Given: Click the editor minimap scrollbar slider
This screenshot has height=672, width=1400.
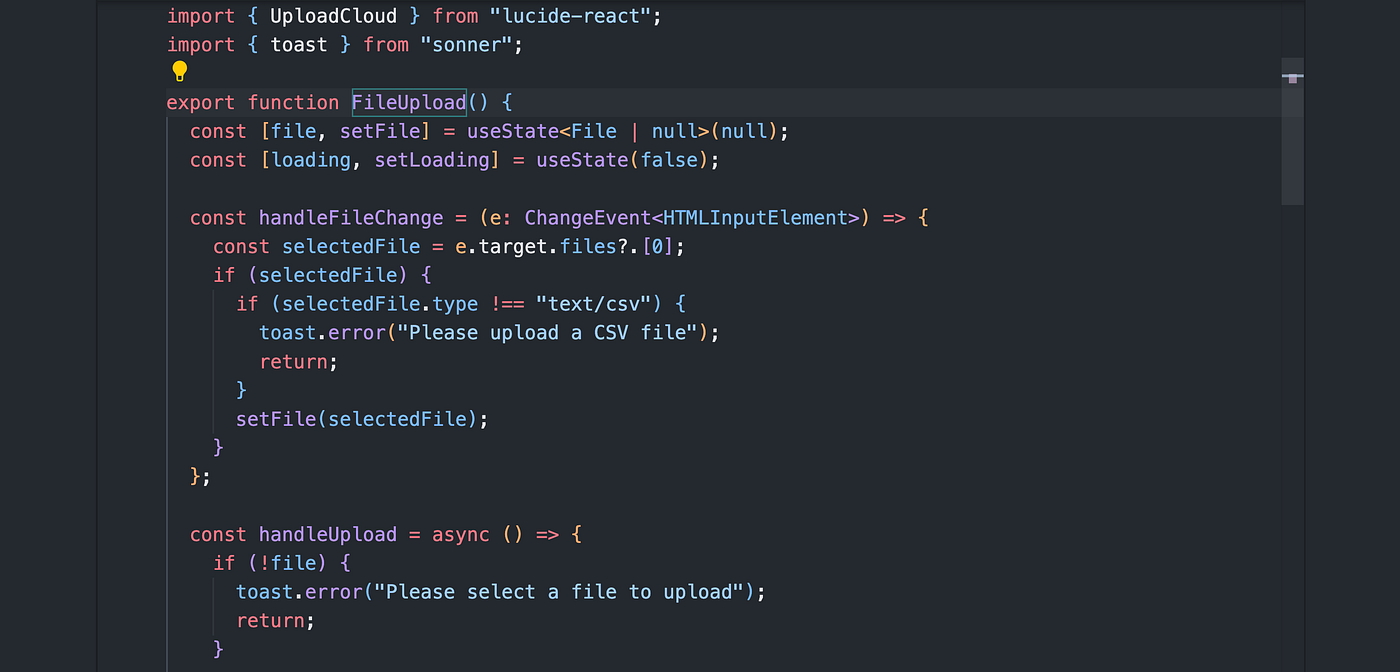Looking at the screenshot, I should (1292, 131).
